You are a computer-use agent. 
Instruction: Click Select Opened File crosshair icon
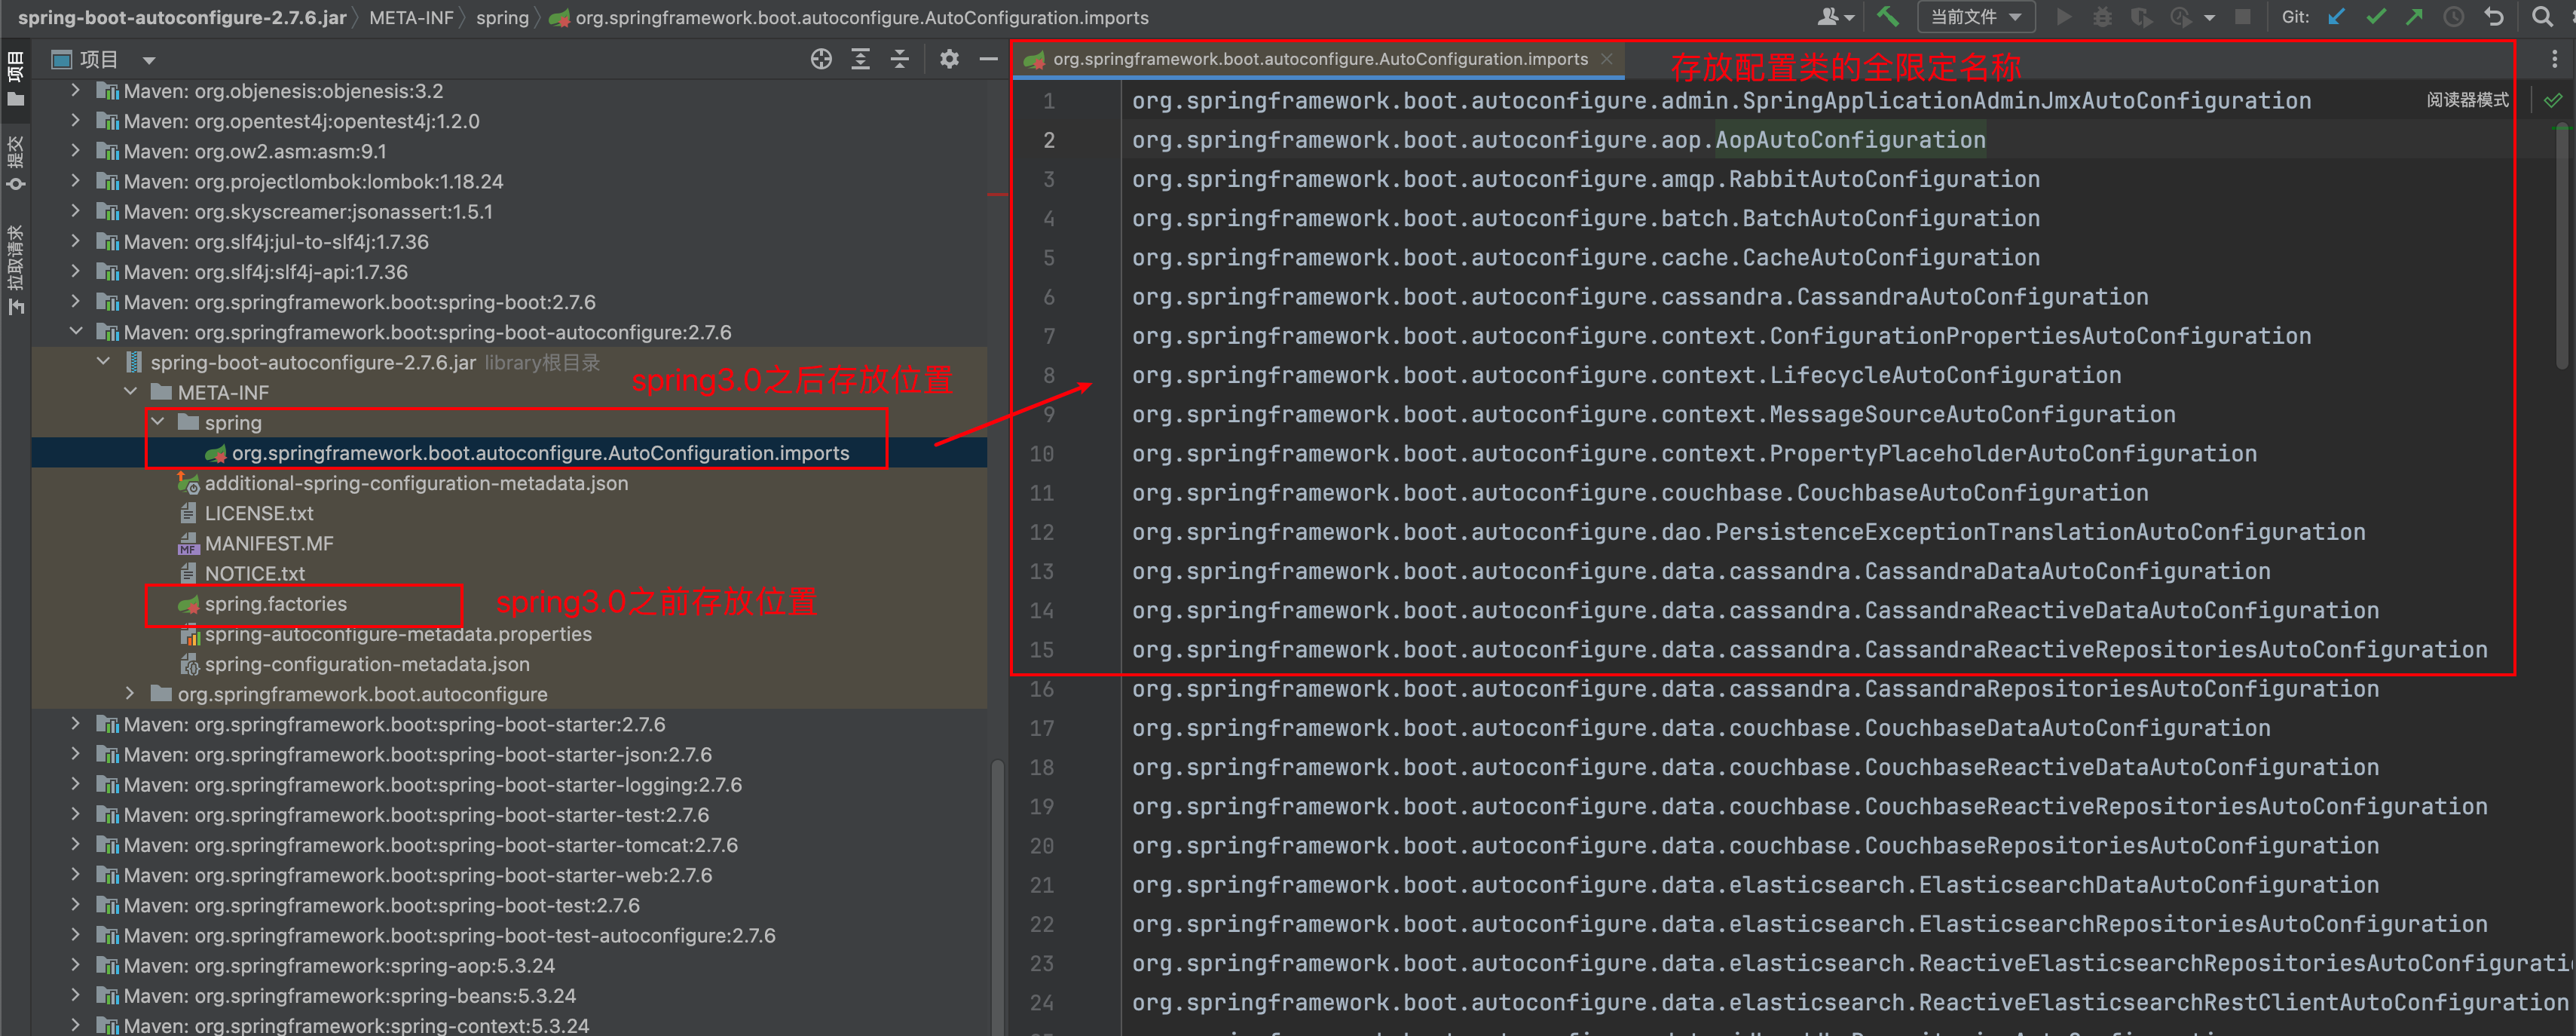tap(821, 59)
